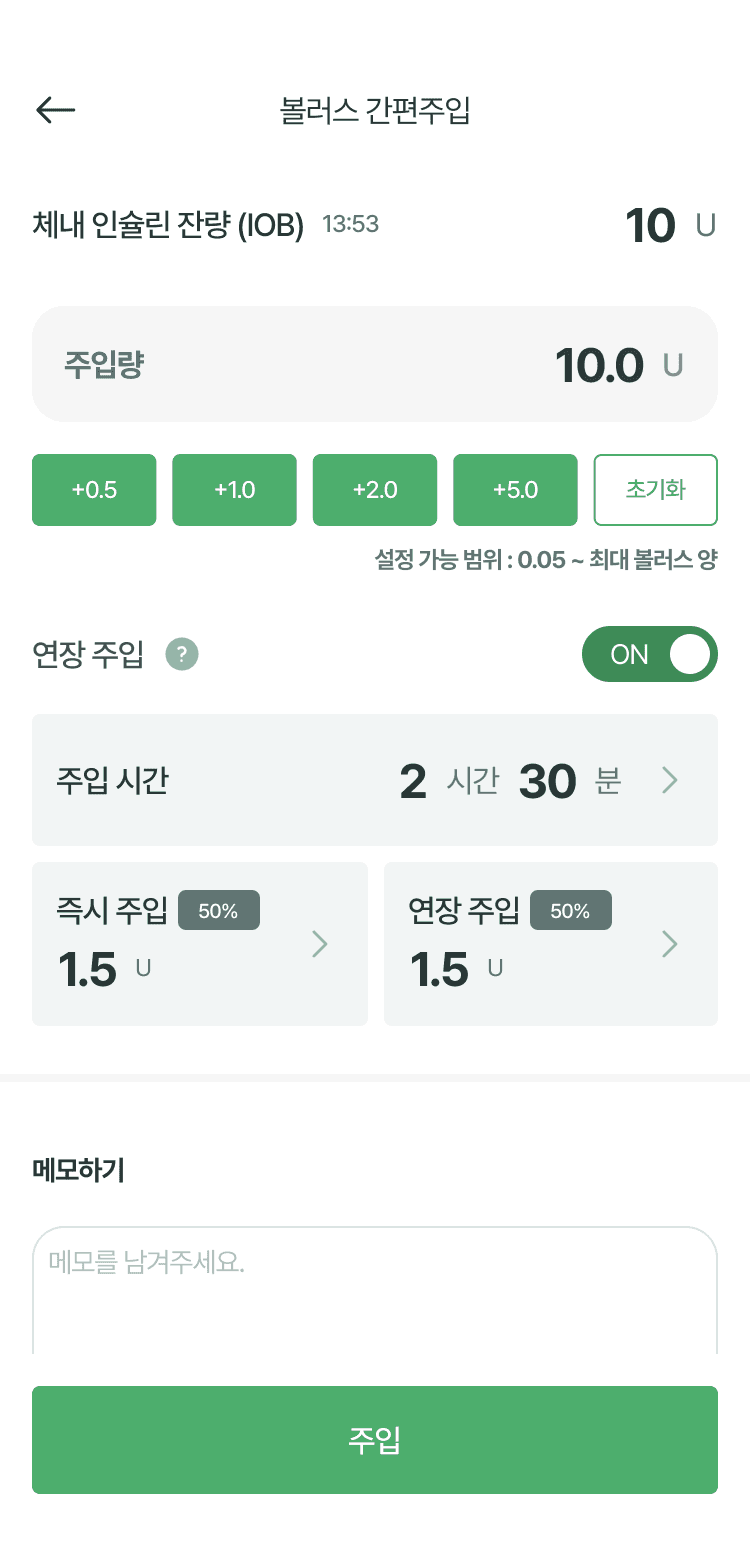Turn off the 연장 주입 ON toggle
Viewport: 750px width, 1564px height.
point(649,654)
